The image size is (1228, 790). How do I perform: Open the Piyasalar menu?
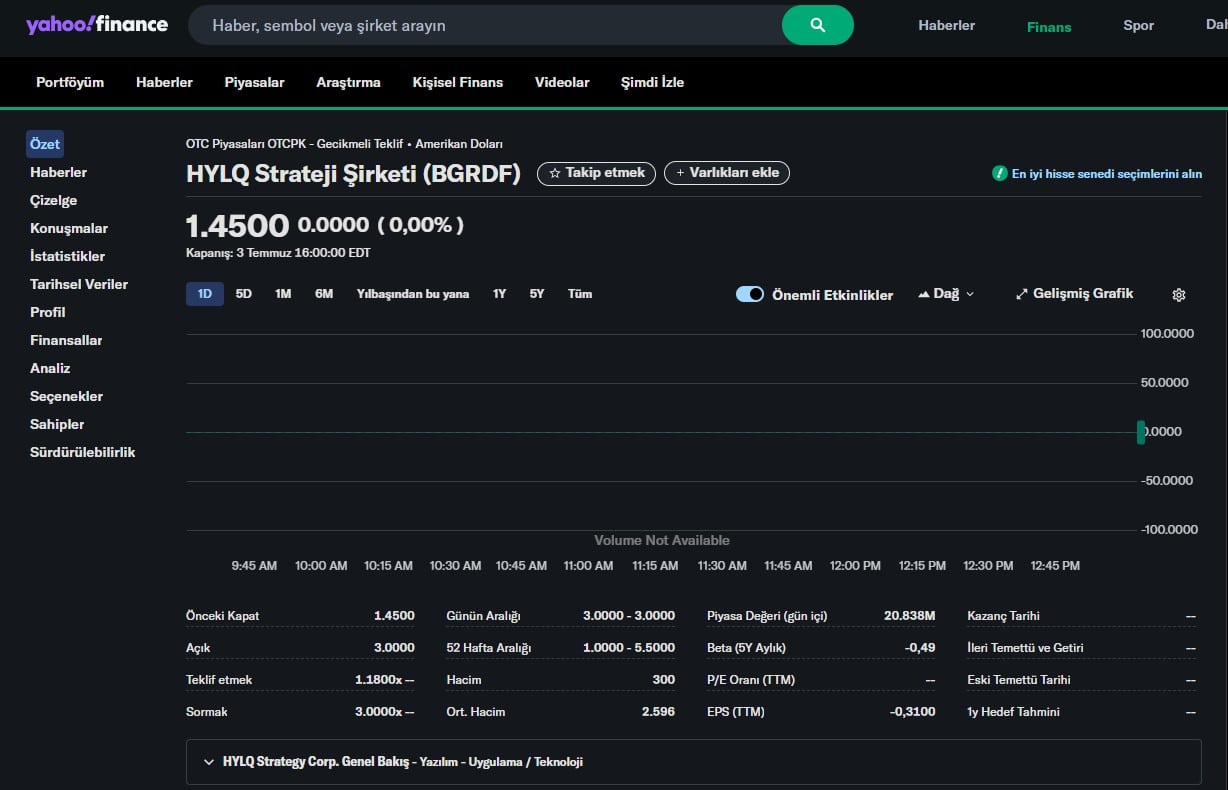(254, 82)
